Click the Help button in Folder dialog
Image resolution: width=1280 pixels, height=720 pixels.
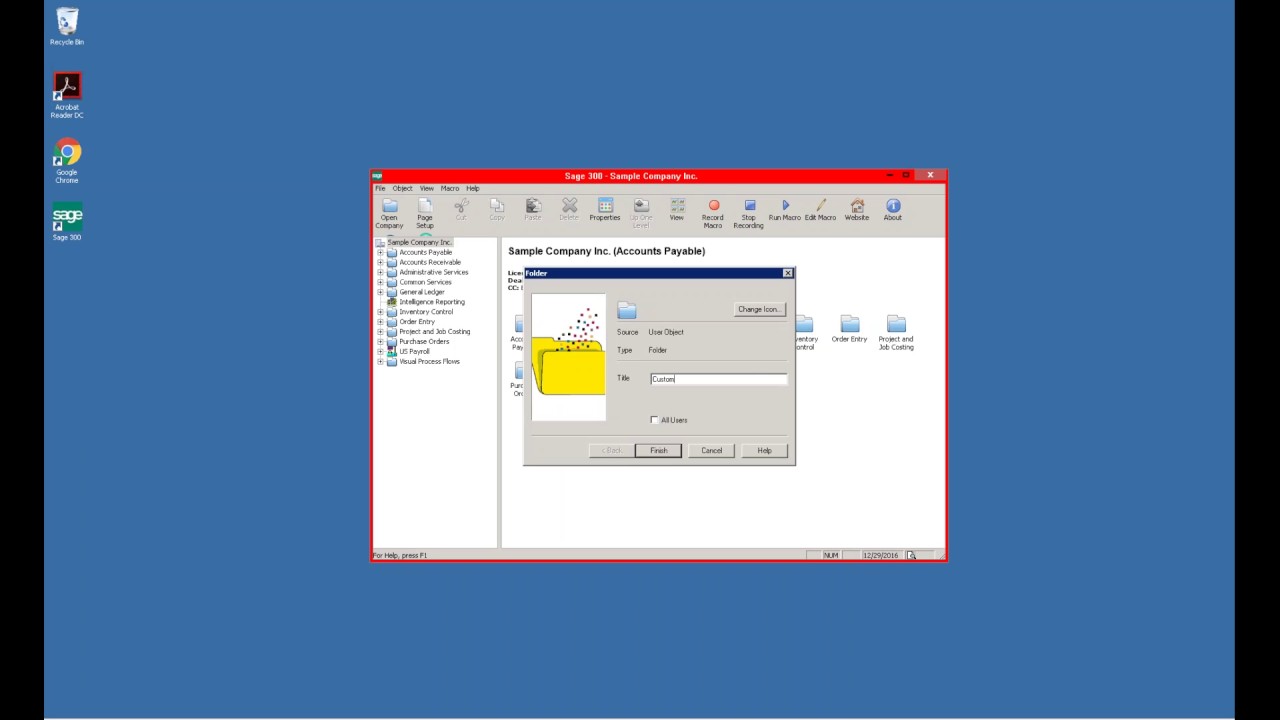click(764, 450)
